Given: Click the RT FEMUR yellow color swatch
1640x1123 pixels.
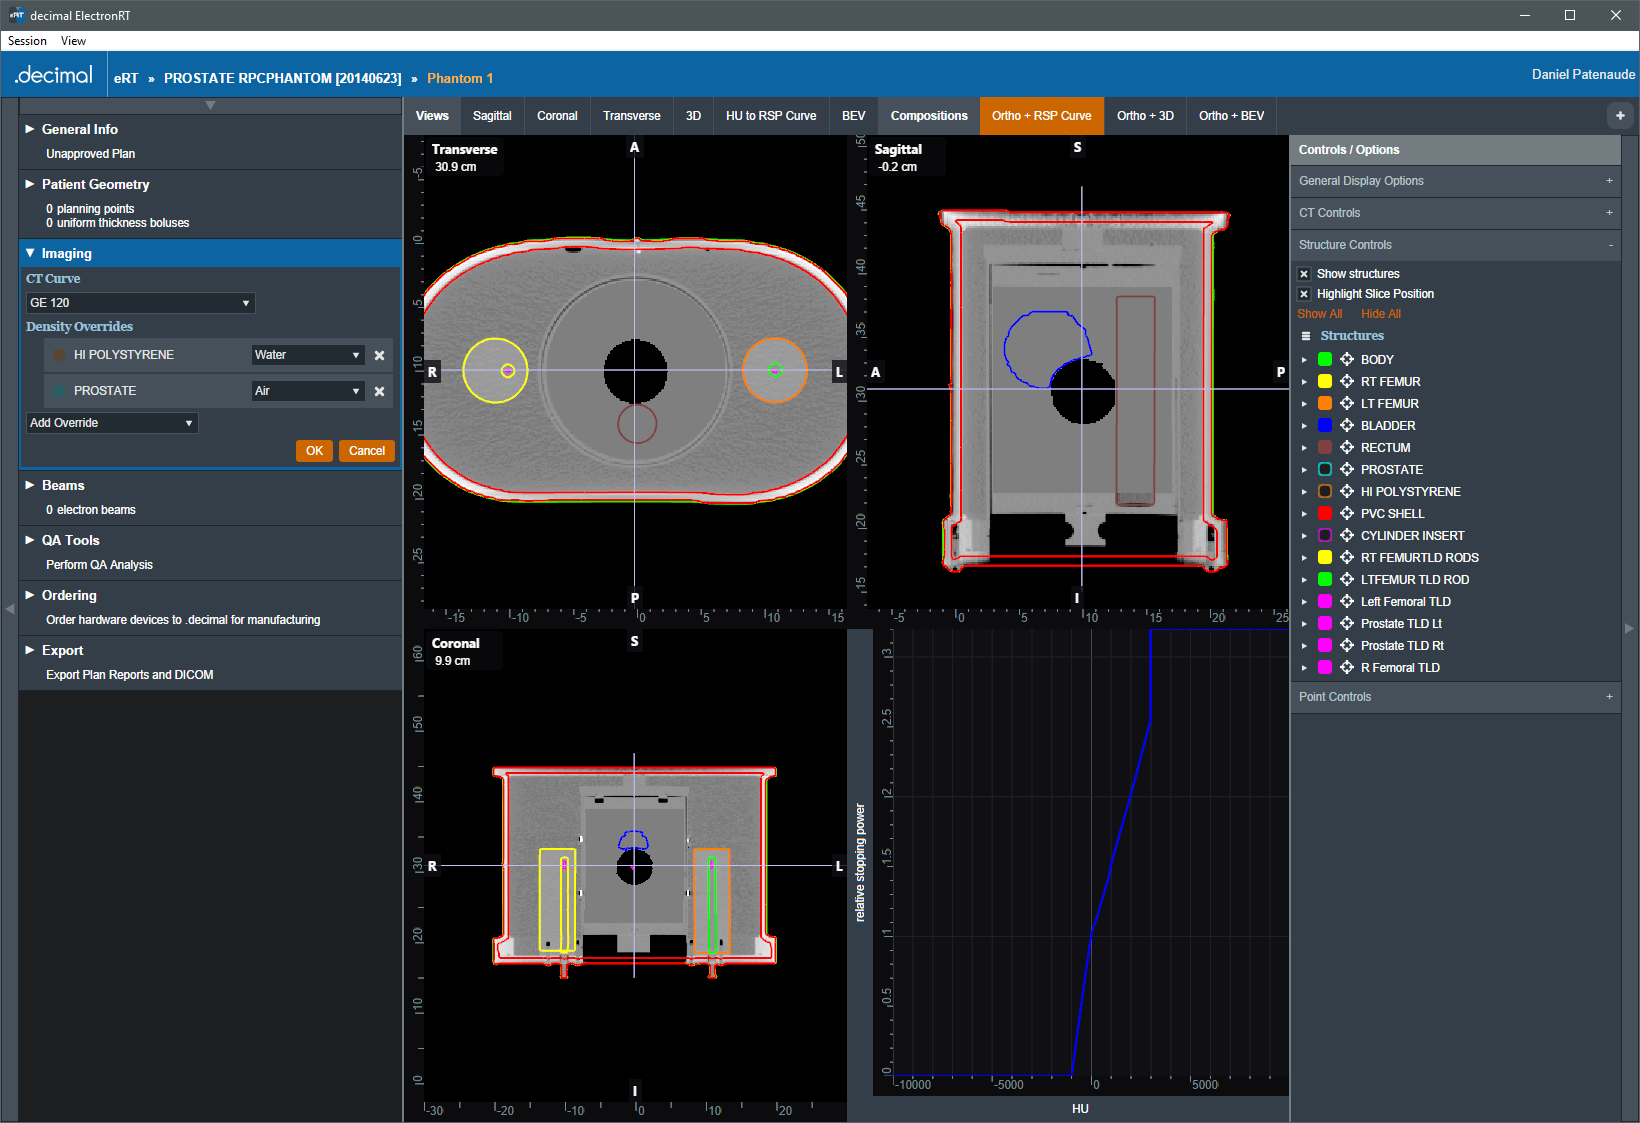Looking at the screenshot, I should (x=1325, y=382).
